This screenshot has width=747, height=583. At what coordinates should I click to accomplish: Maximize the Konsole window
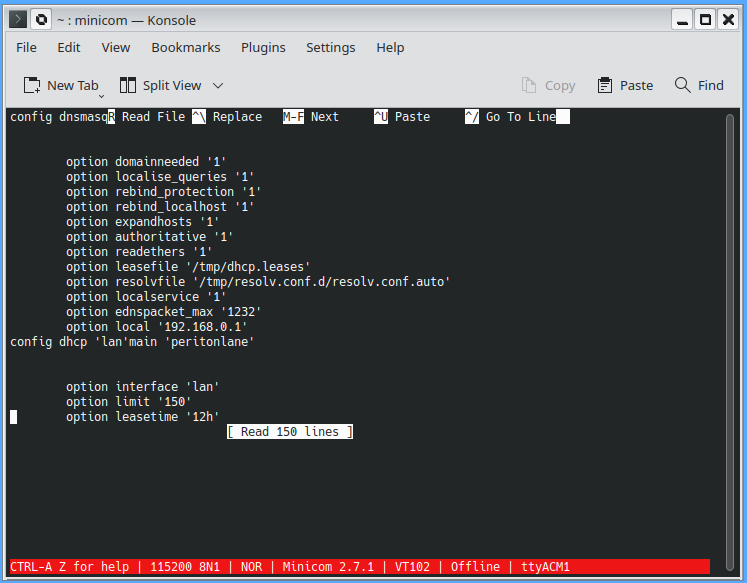coord(705,19)
